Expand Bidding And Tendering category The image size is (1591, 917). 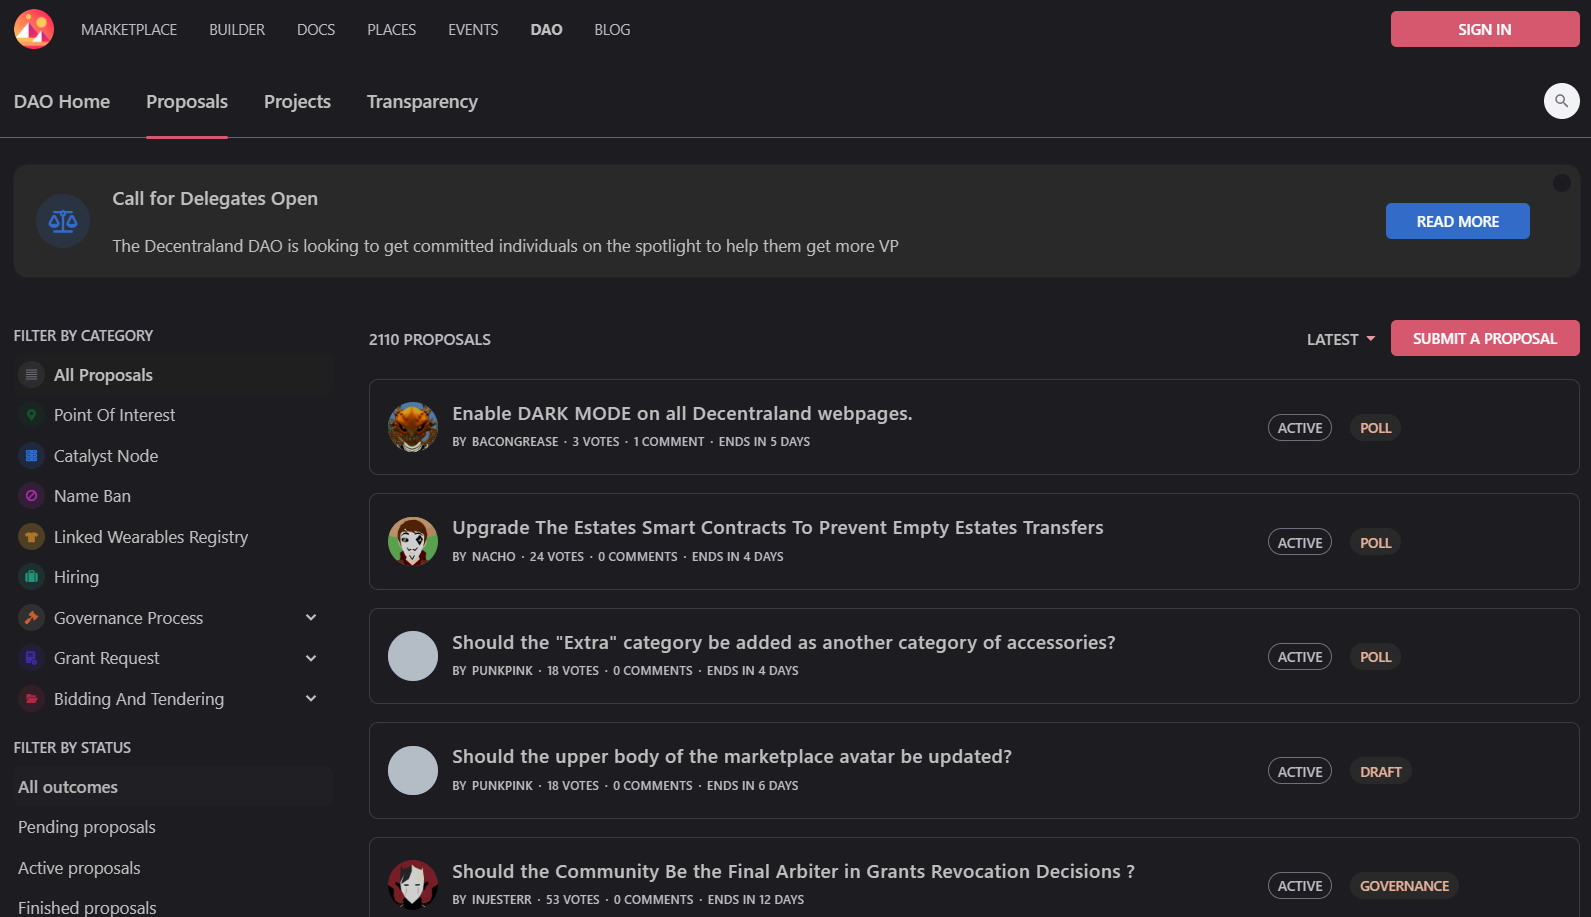pos(311,699)
